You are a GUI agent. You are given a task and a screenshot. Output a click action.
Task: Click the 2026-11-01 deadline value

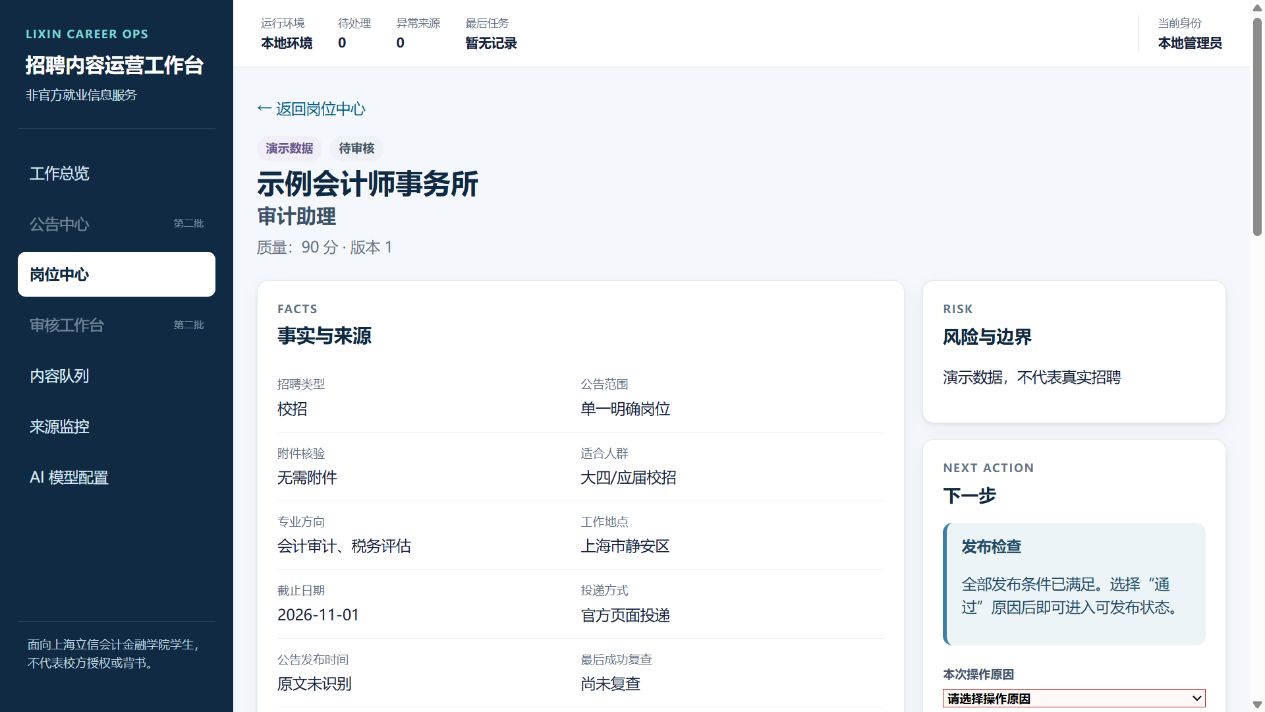[x=318, y=615]
